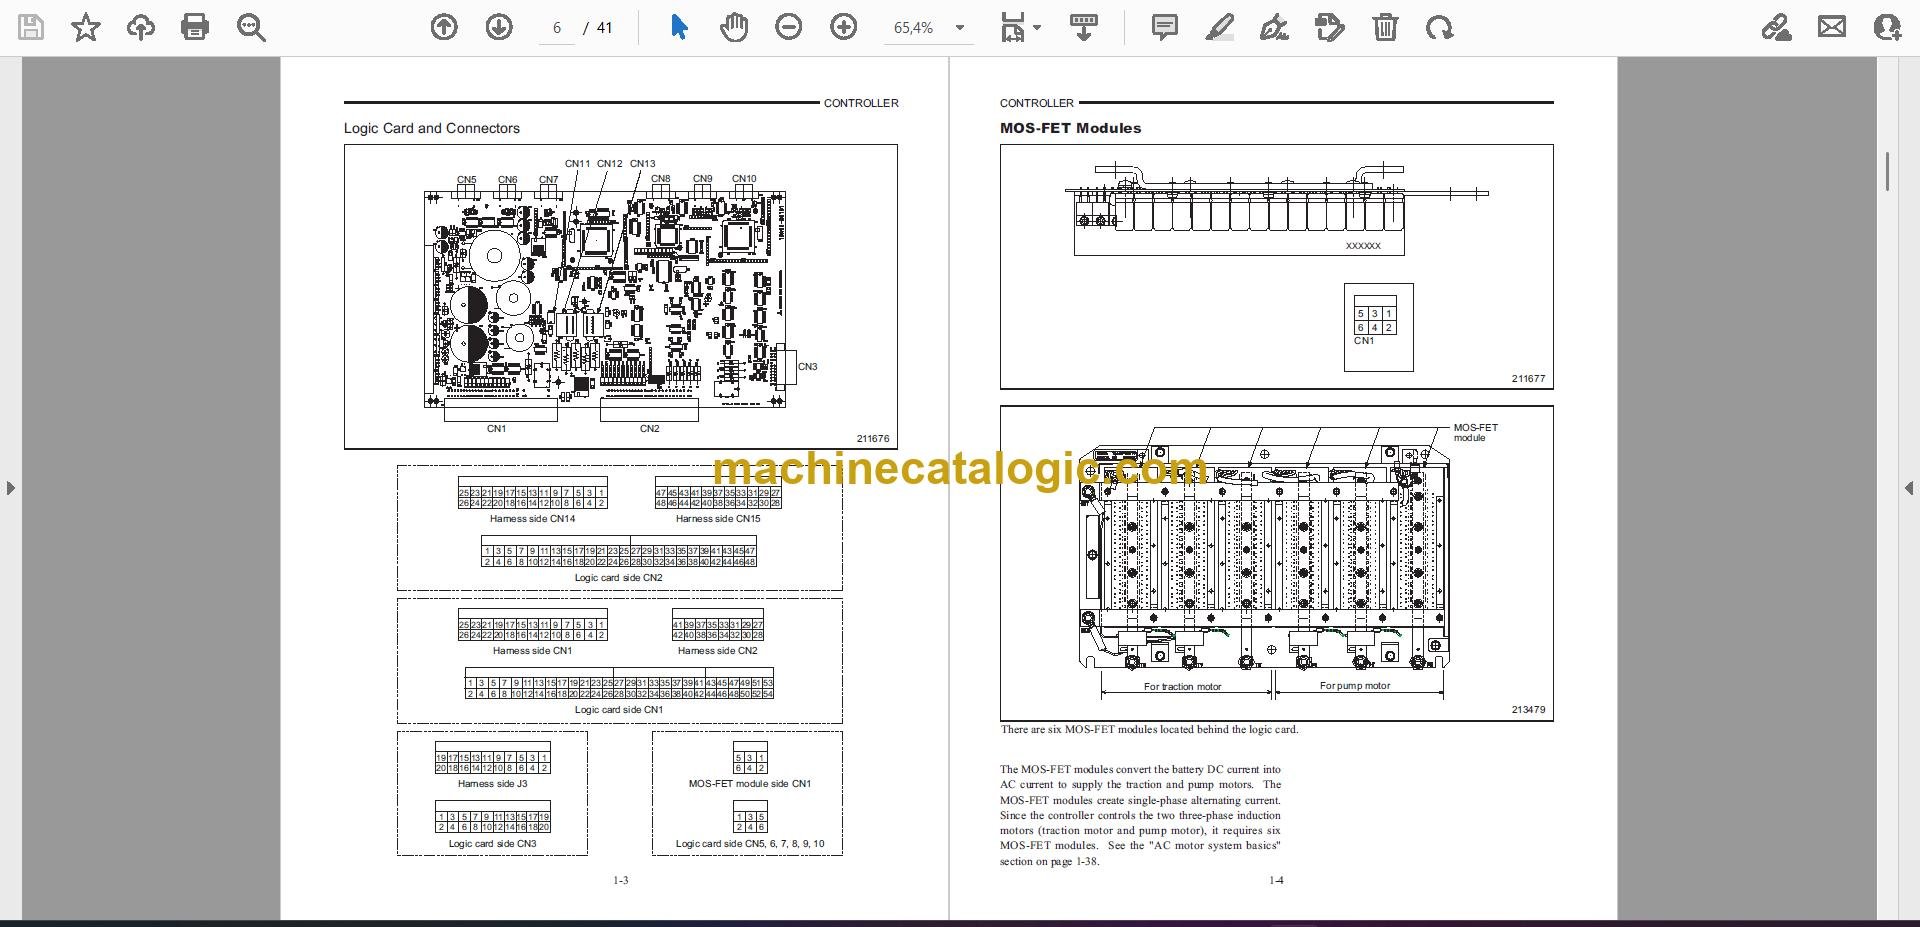Expand the right tools pane
The image size is (1920, 927).
(x=1909, y=488)
